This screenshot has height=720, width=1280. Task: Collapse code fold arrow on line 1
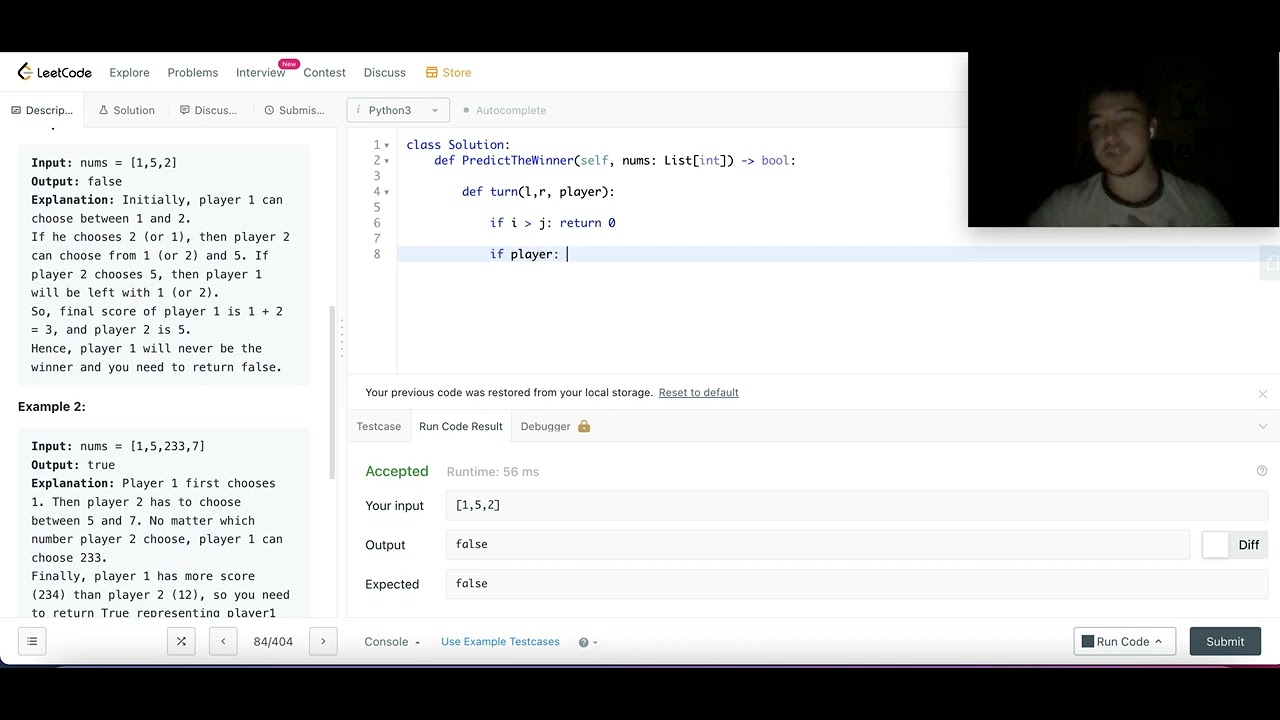(387, 145)
